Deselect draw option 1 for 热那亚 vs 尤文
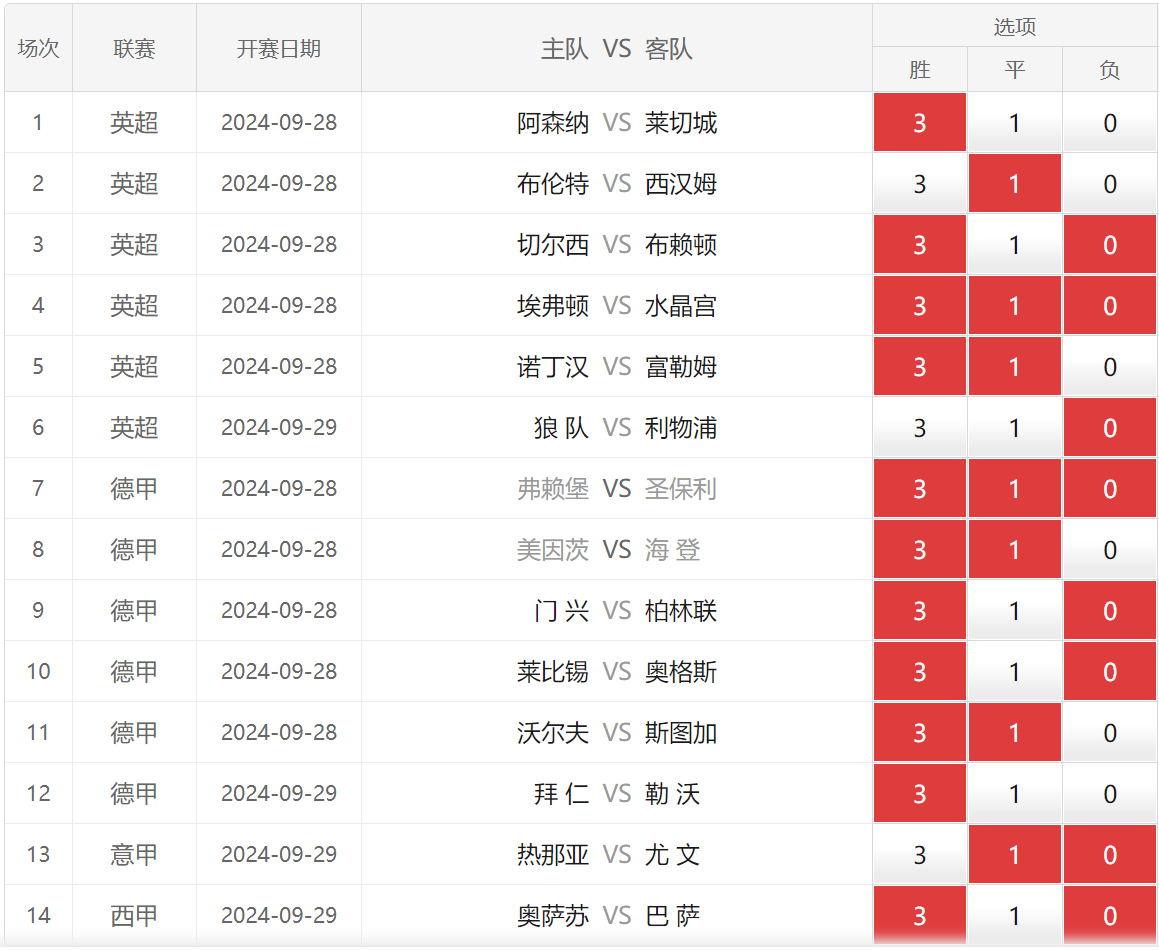The image size is (1159, 951). click(1014, 854)
